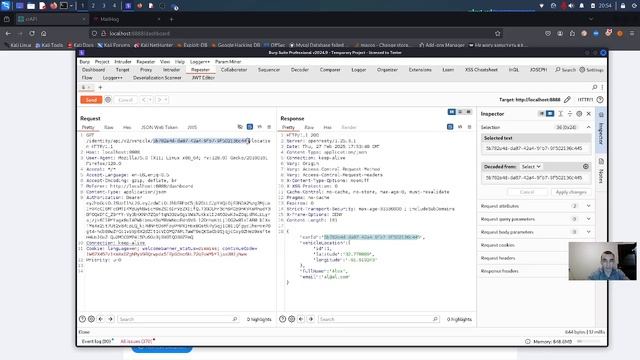Image resolution: width=640 pixels, height=360 pixels.
Task: Jump to previous request search match
Action: click(101, 319)
